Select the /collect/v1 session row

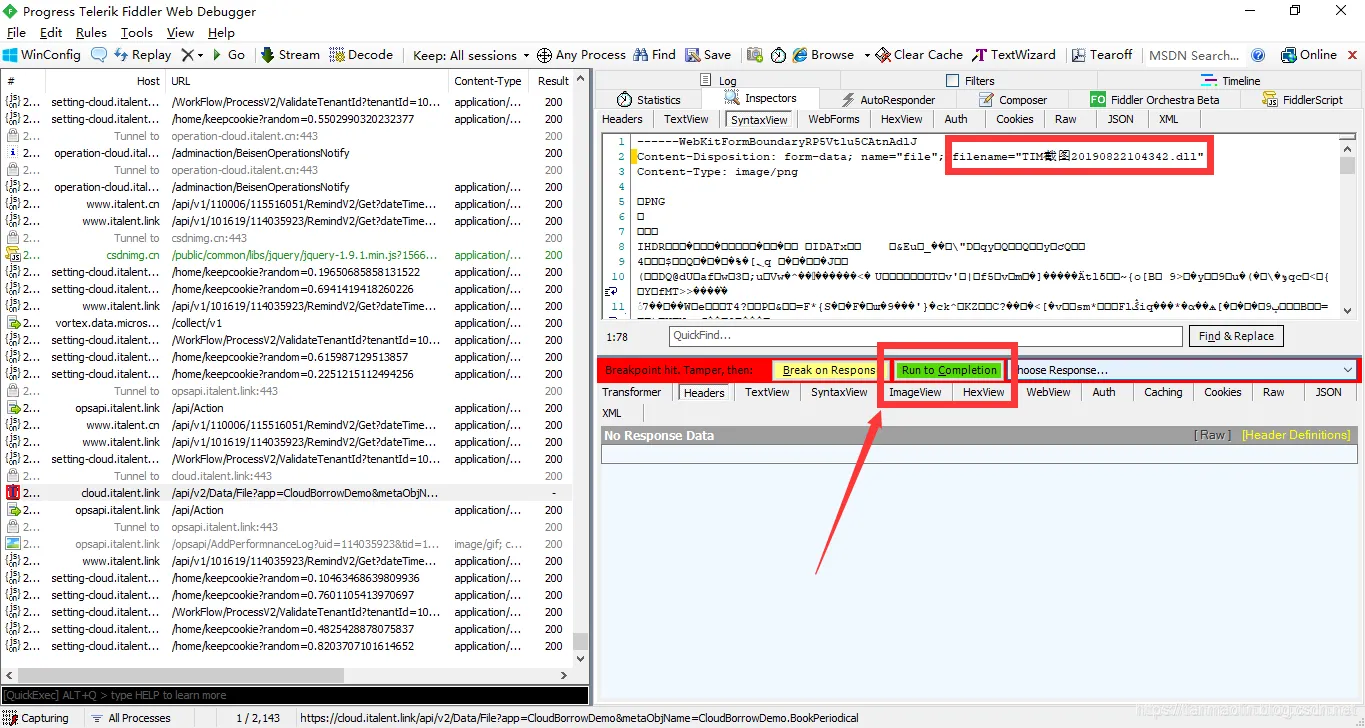pyautogui.click(x=286, y=323)
